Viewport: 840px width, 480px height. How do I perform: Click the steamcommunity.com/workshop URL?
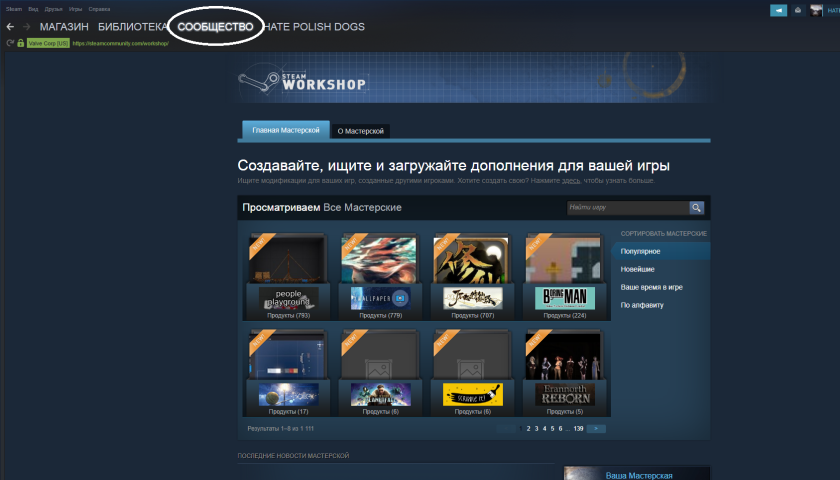coord(121,43)
